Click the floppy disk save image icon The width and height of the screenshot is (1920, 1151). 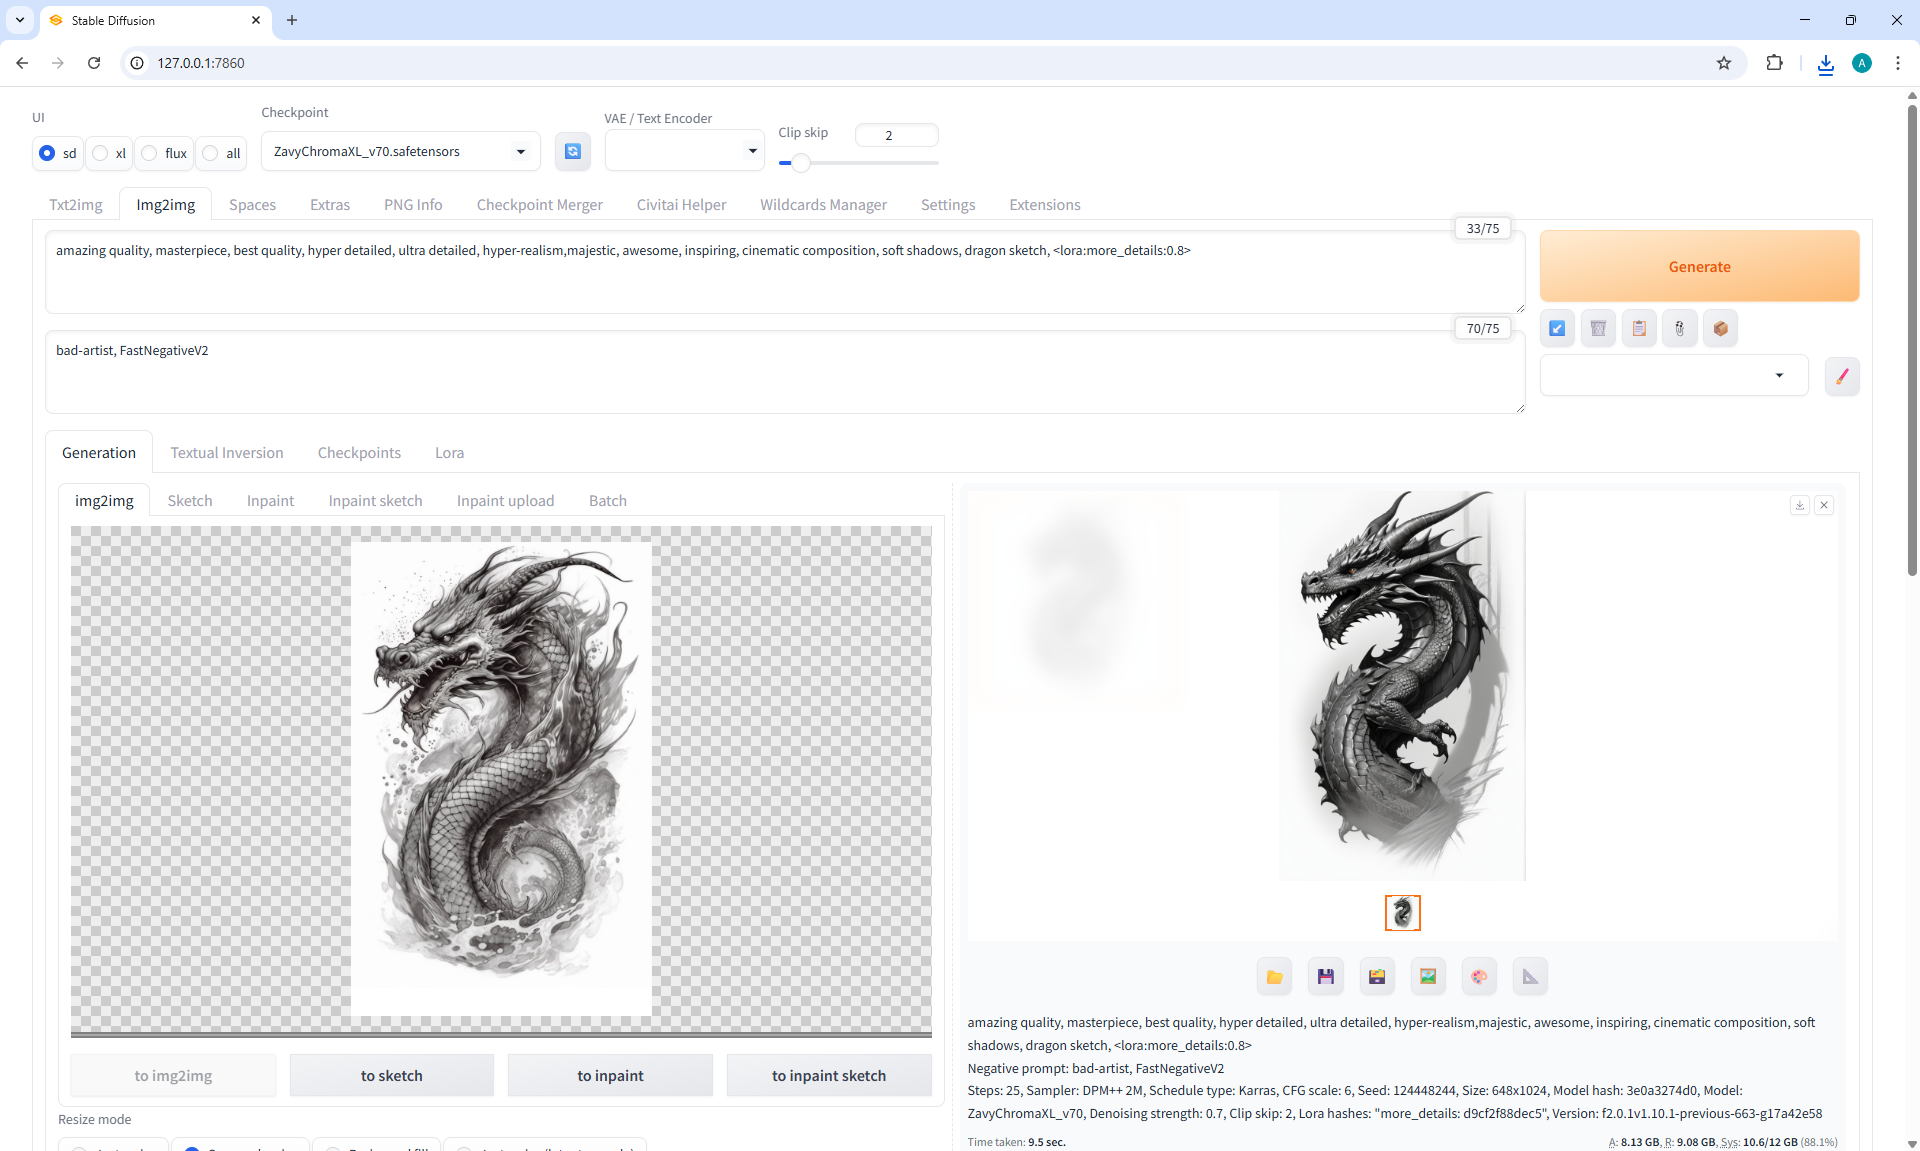[1325, 976]
